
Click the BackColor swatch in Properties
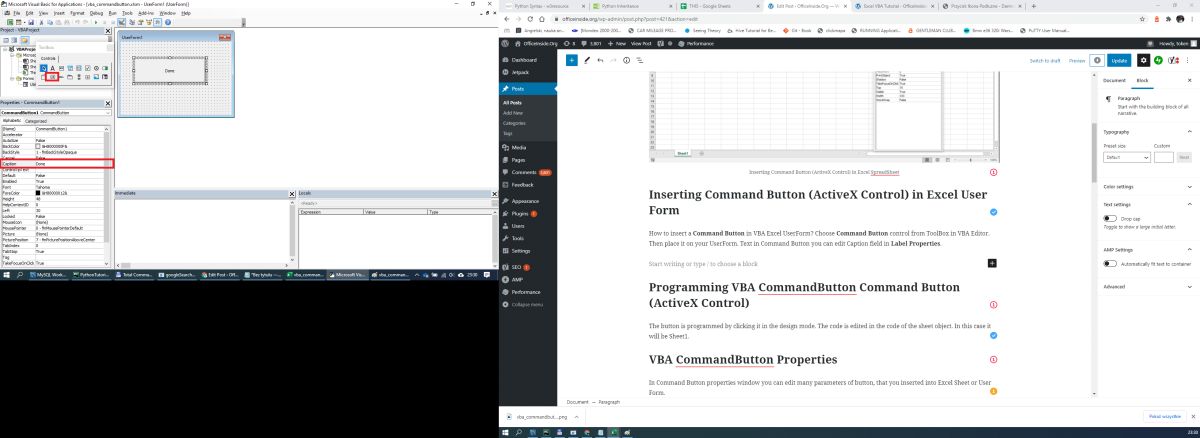coord(39,145)
